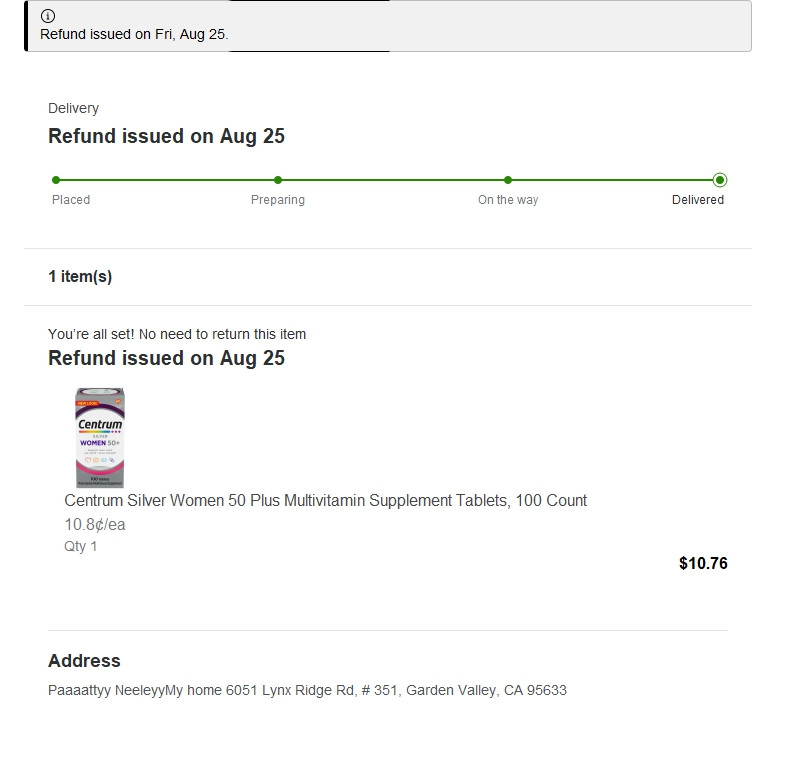Click the Delivered circle marker on tracker
The width and height of the screenshot is (800, 766).
pos(720,180)
